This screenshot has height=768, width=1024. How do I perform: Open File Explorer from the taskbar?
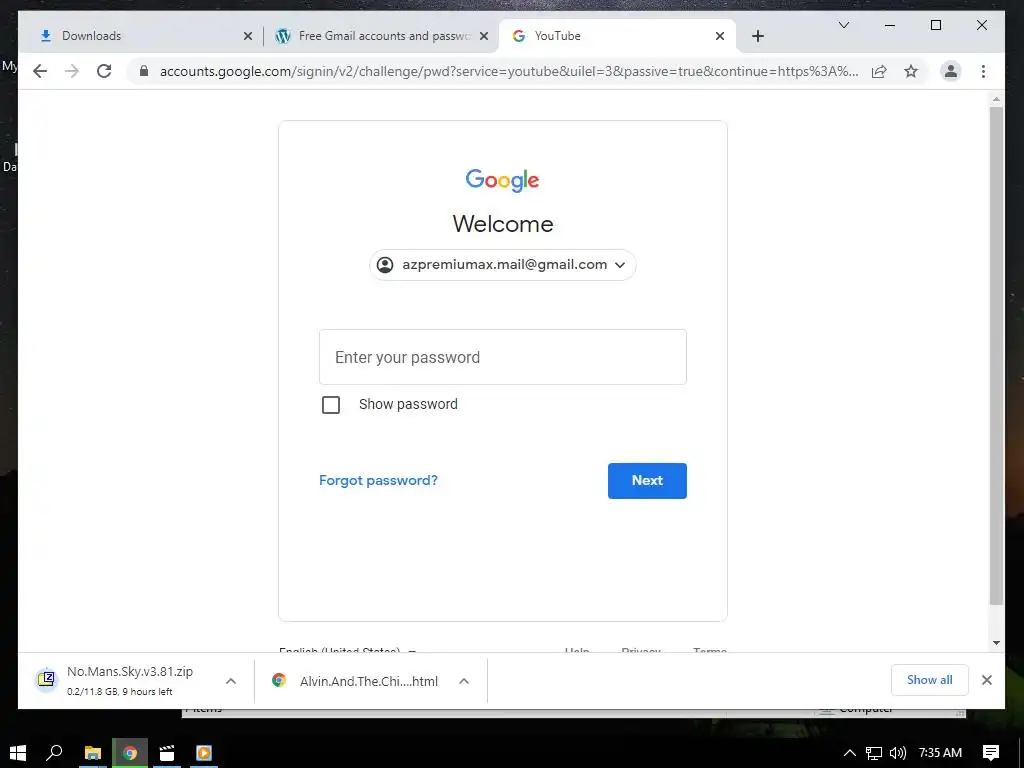(93, 753)
